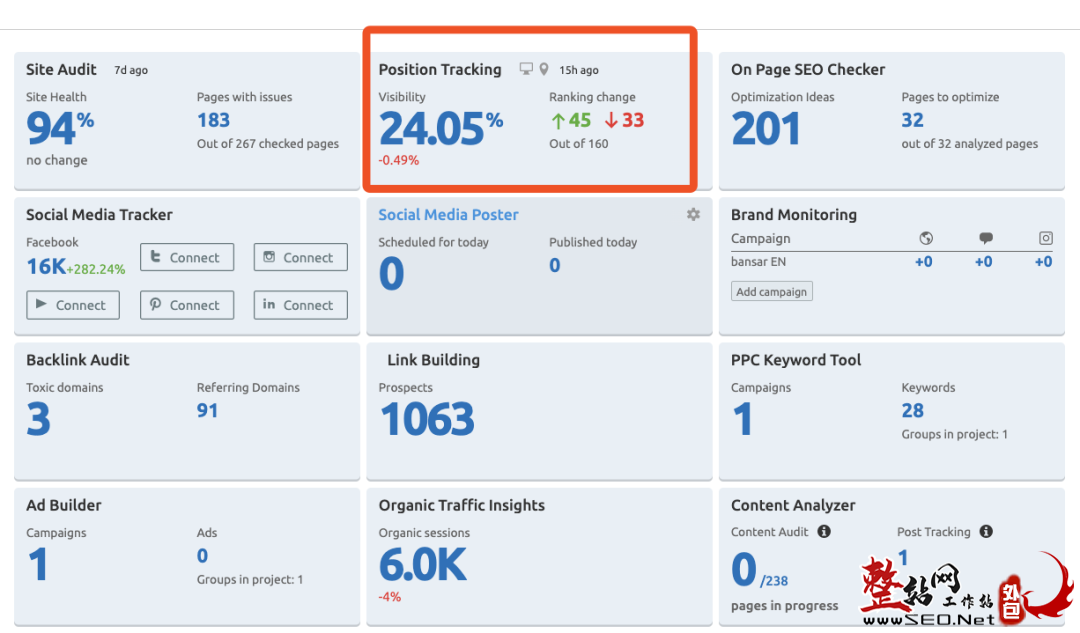Click the 28 keywords value
1080x633 pixels.
point(913,411)
